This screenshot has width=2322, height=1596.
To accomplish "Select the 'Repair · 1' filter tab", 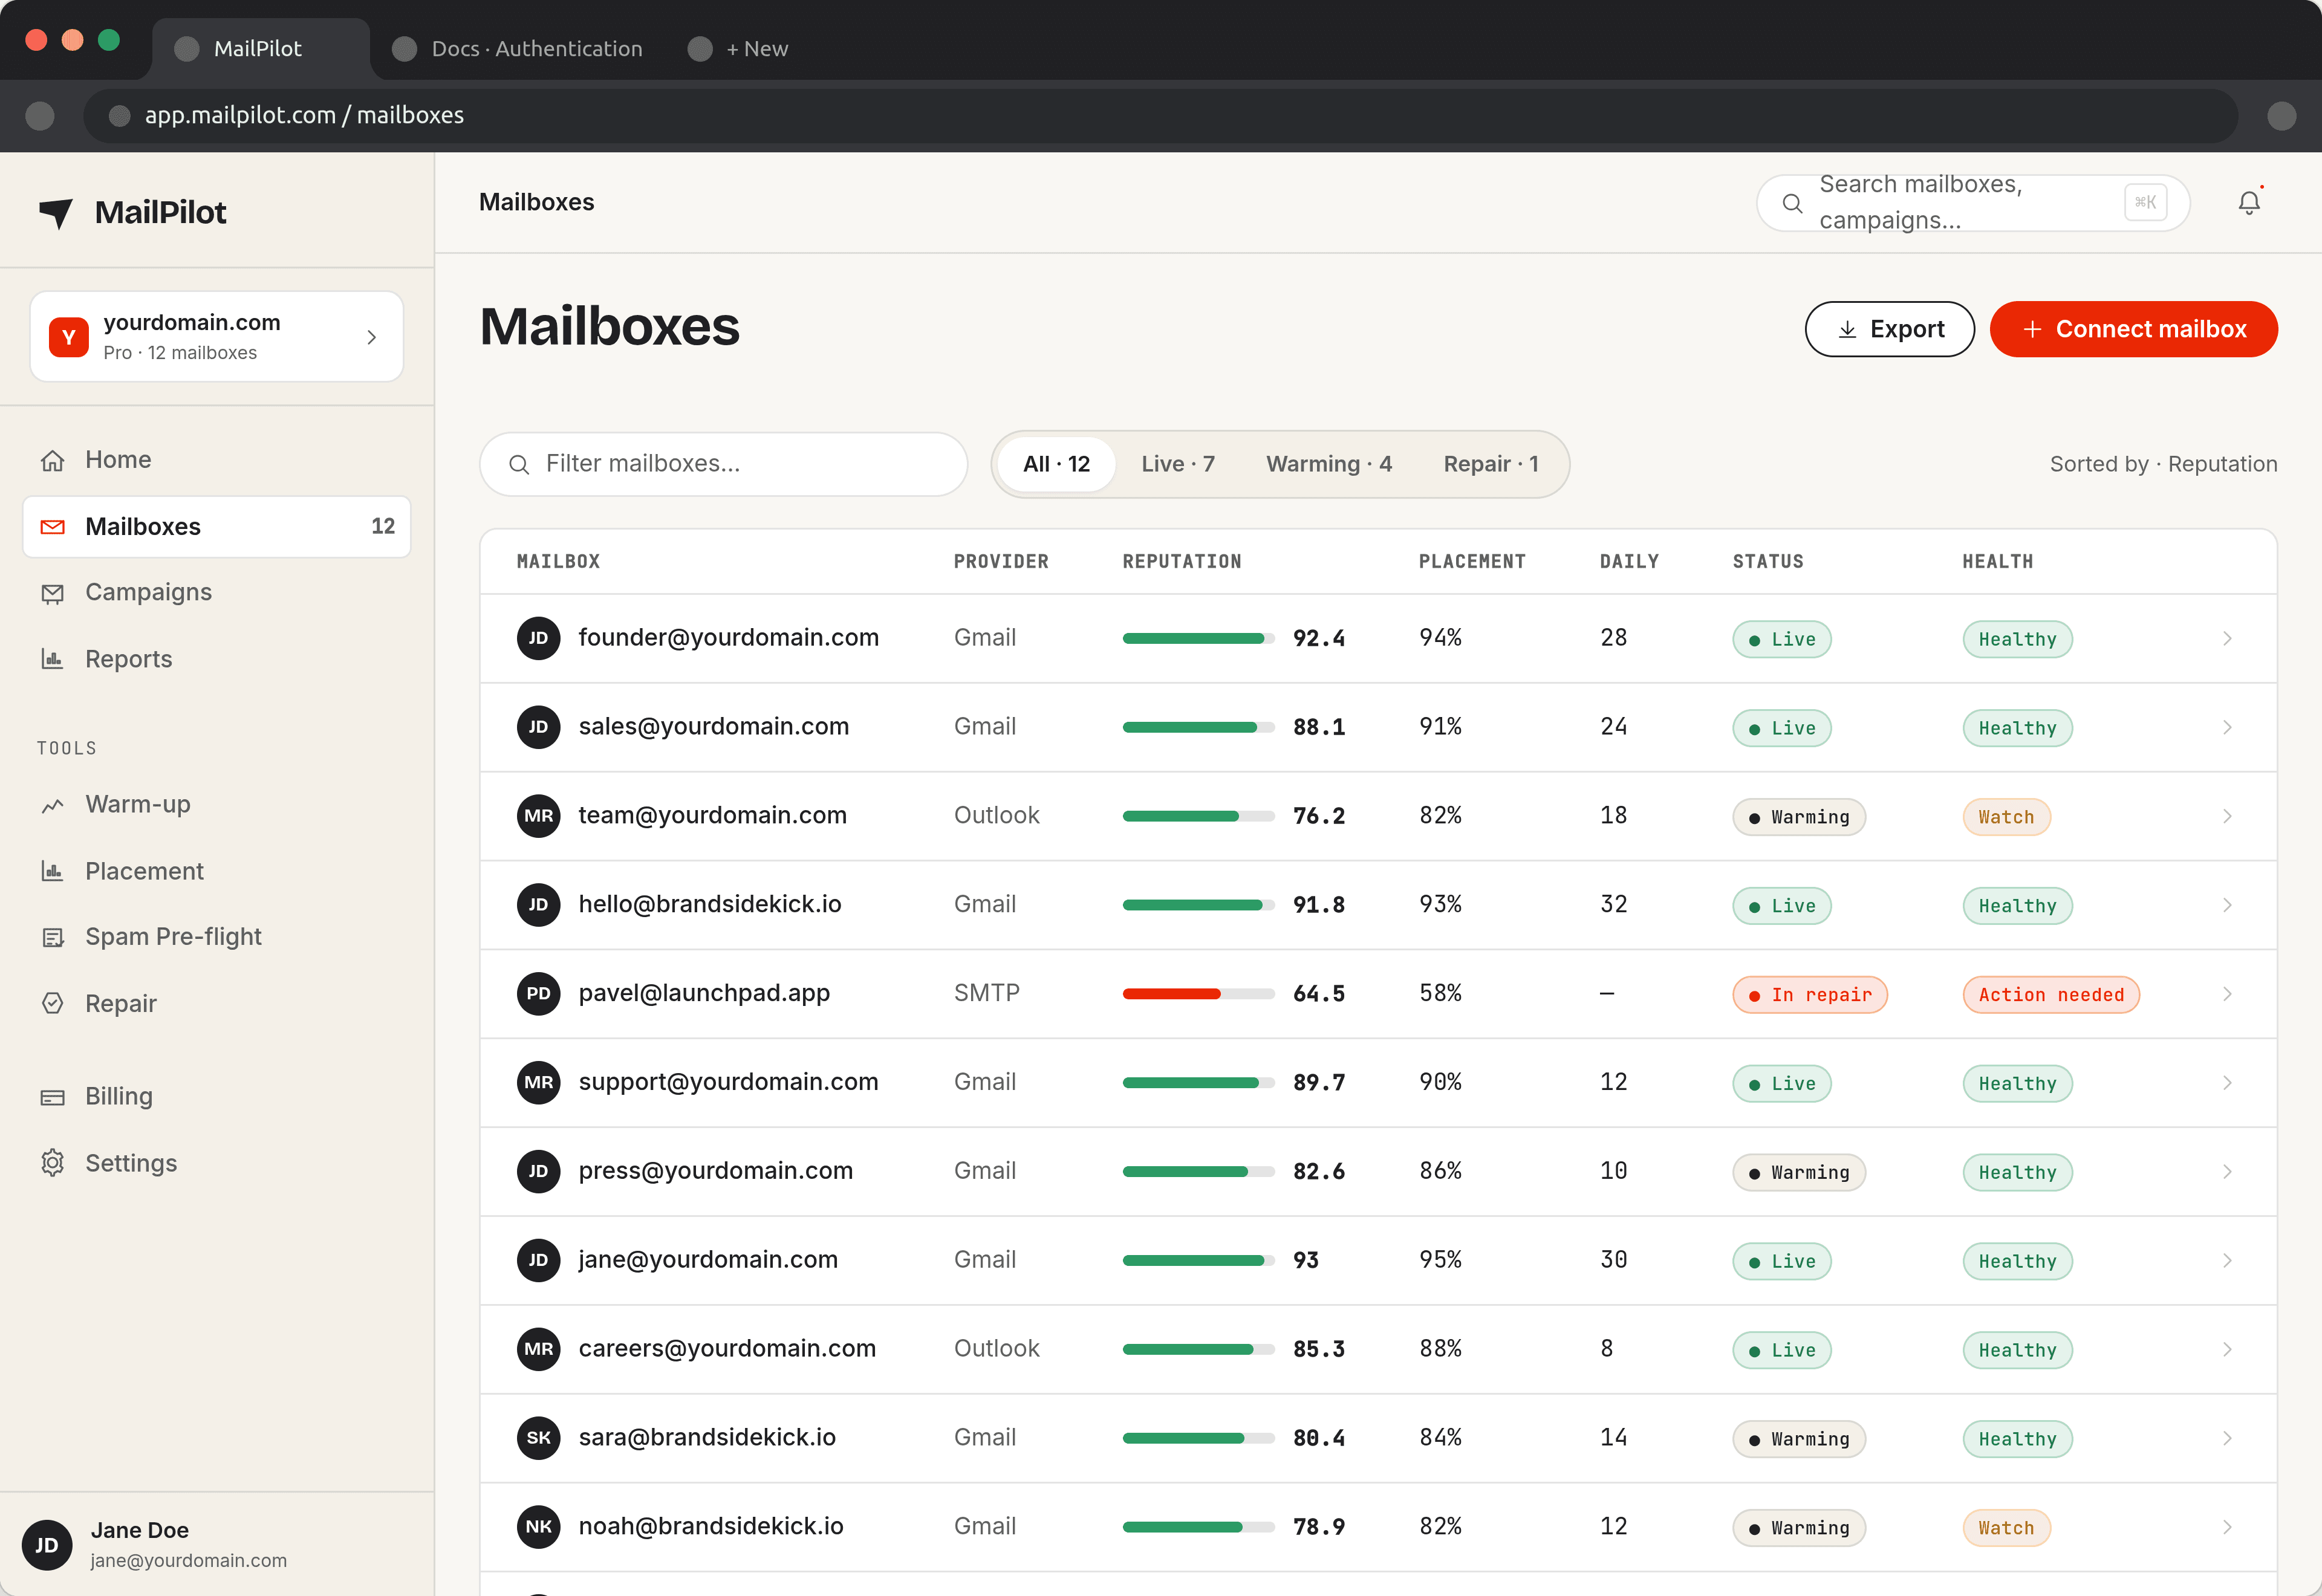I will tap(1490, 464).
